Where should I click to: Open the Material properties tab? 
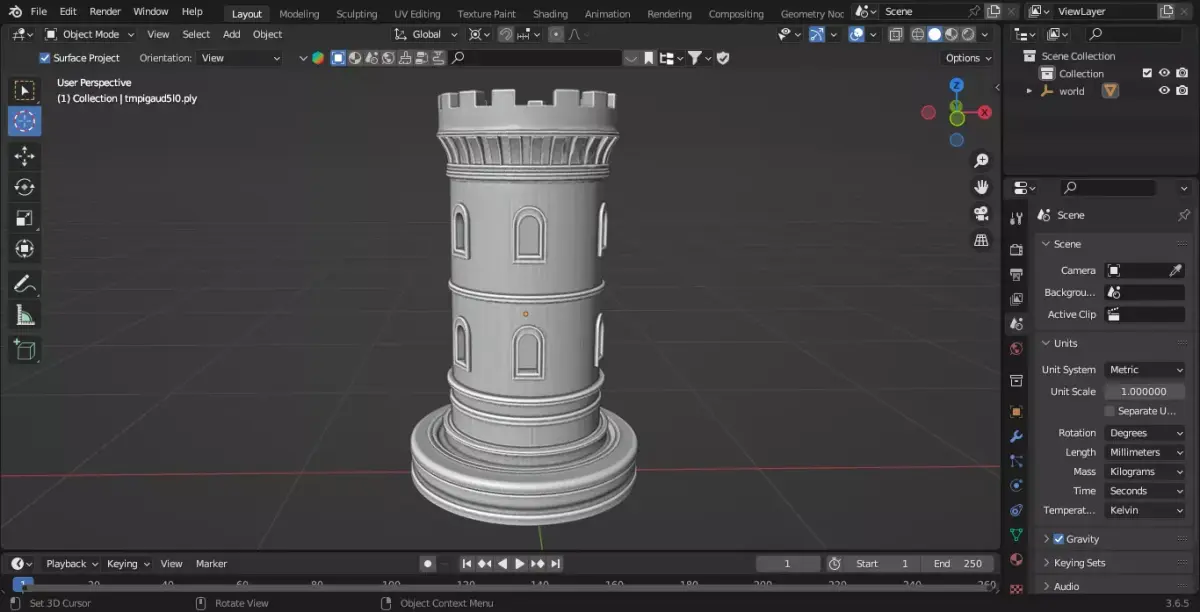[1016, 560]
